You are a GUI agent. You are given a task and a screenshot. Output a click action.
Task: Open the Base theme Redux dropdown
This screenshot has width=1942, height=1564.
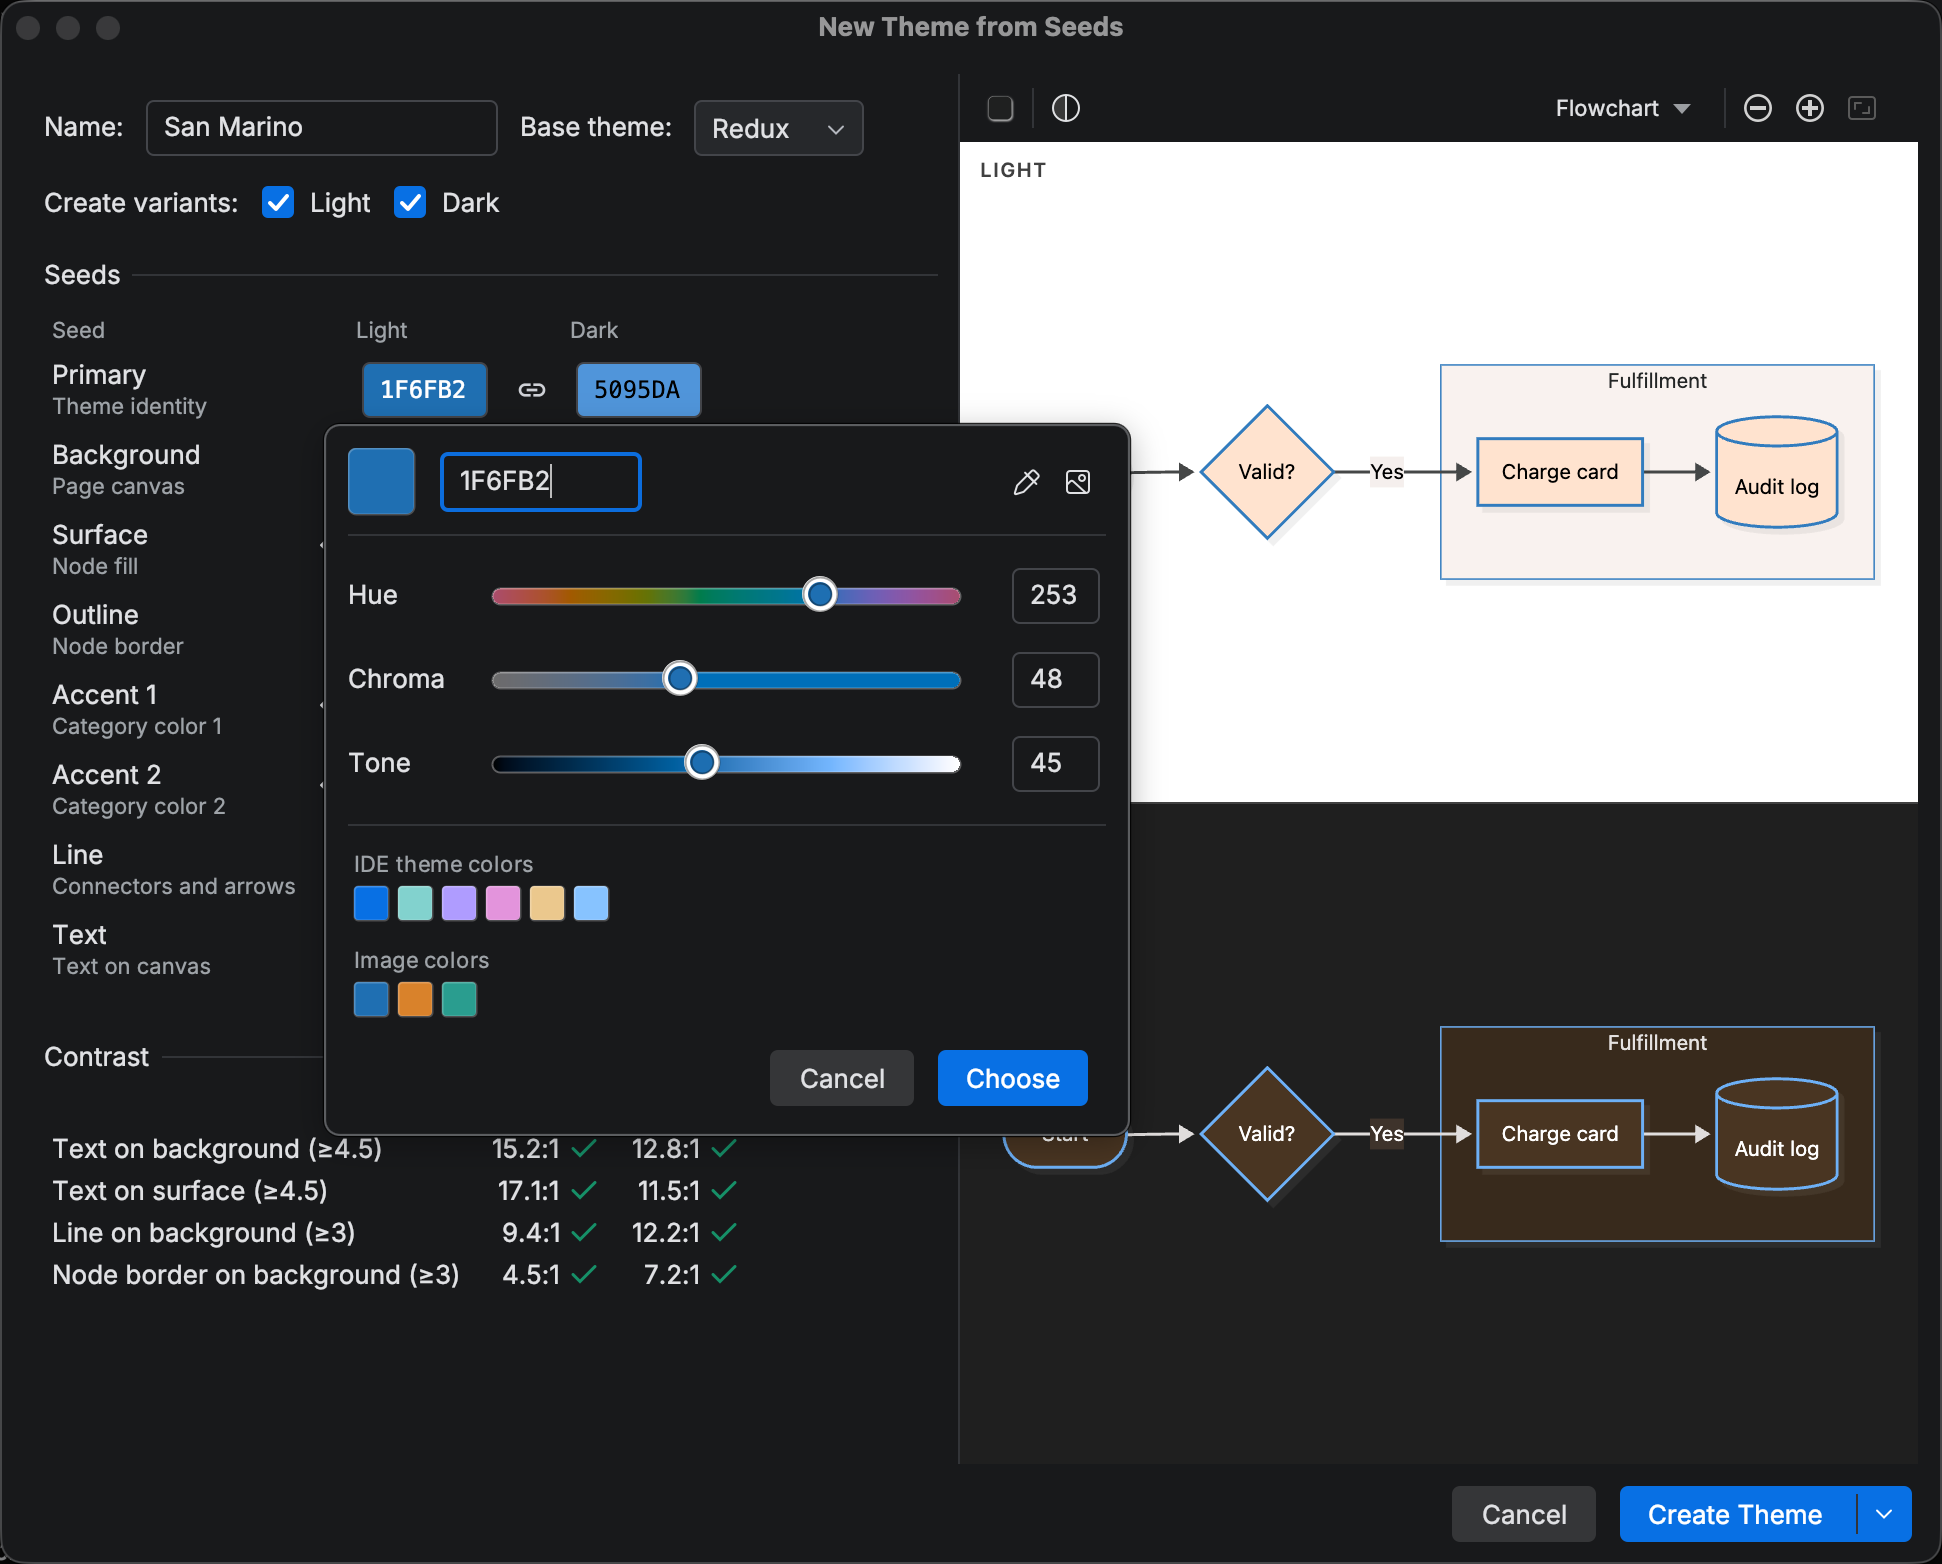(x=778, y=128)
